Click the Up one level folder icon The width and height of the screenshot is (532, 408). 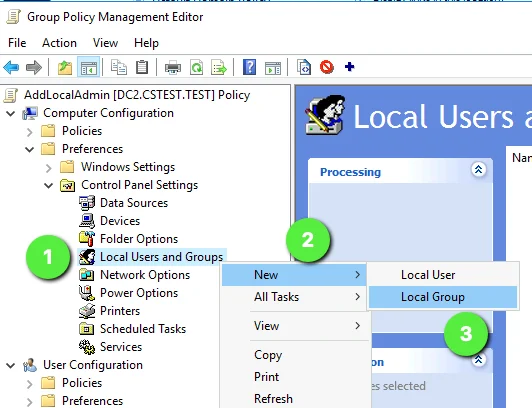(65, 67)
